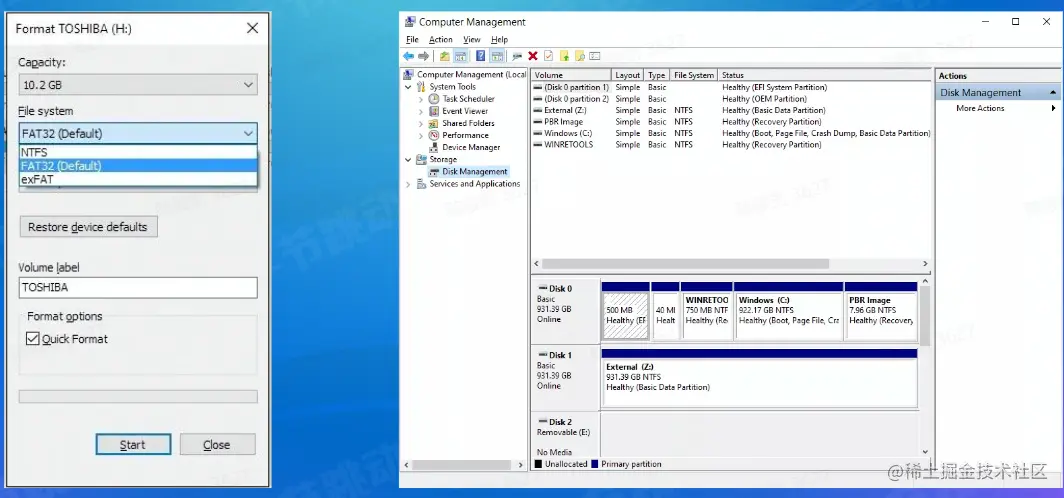Image resolution: width=1064 pixels, height=498 pixels.
Task: Click the Performance gauge icon in tree
Action: pos(434,135)
